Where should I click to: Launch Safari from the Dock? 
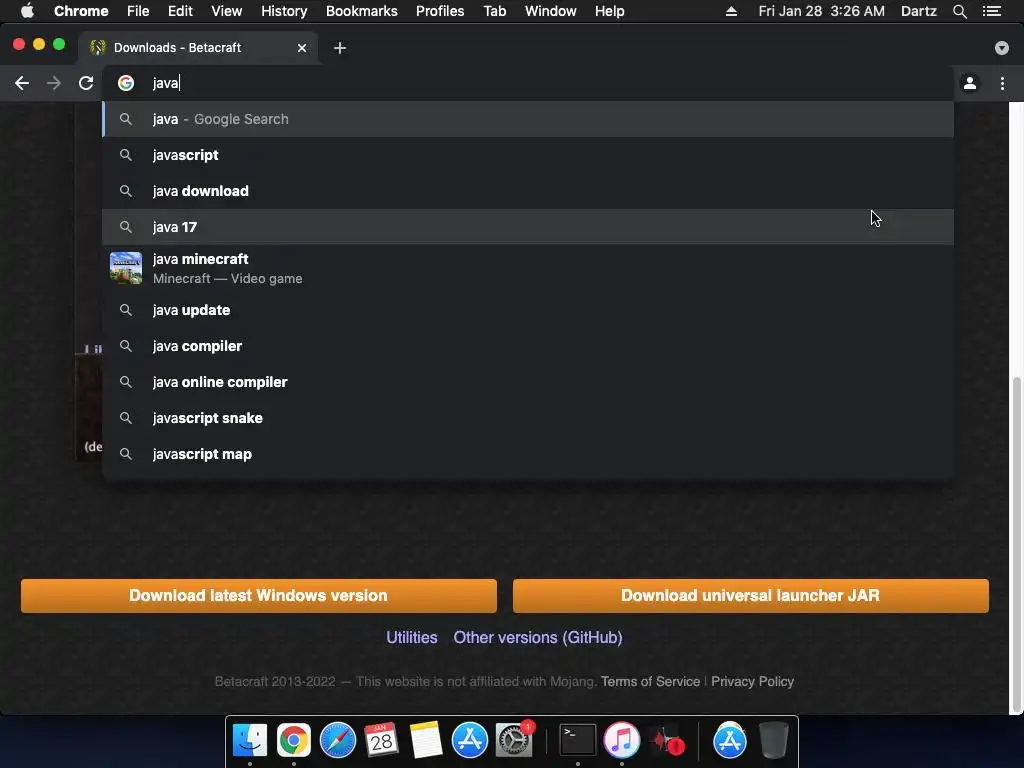pyautogui.click(x=338, y=741)
